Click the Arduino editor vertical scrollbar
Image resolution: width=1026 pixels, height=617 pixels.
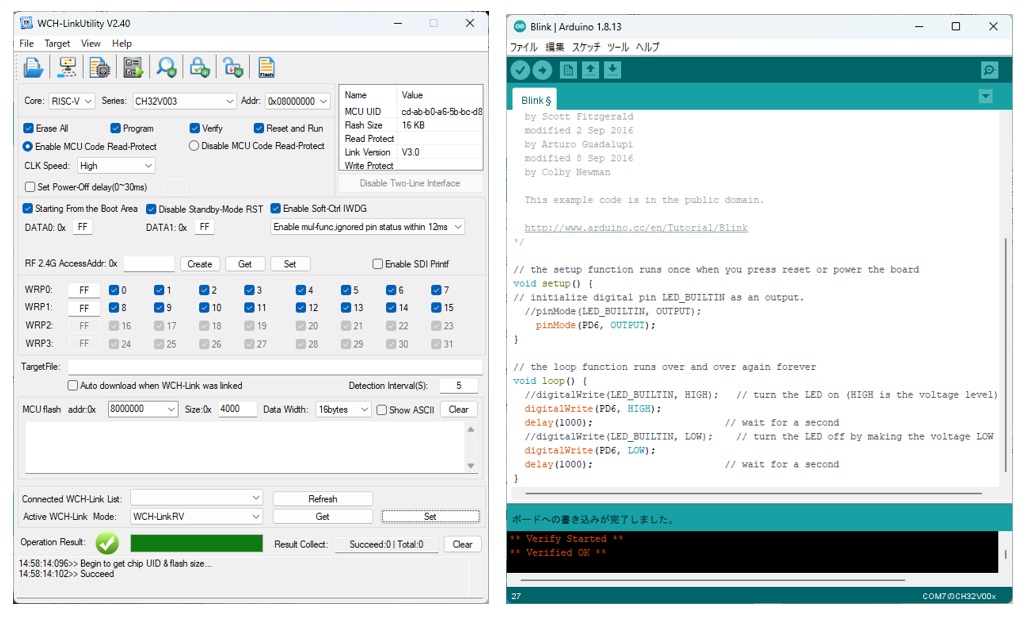[x=1004, y=355]
